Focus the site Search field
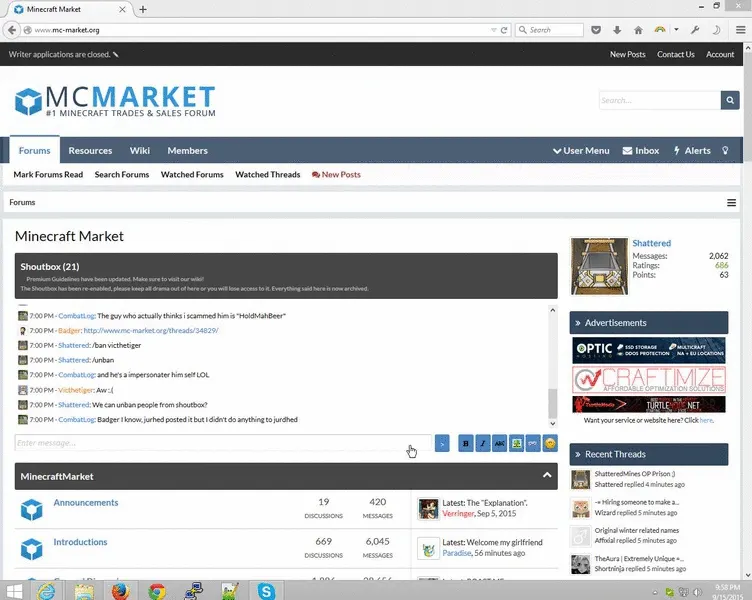Image resolution: width=752 pixels, height=600 pixels. [660, 100]
